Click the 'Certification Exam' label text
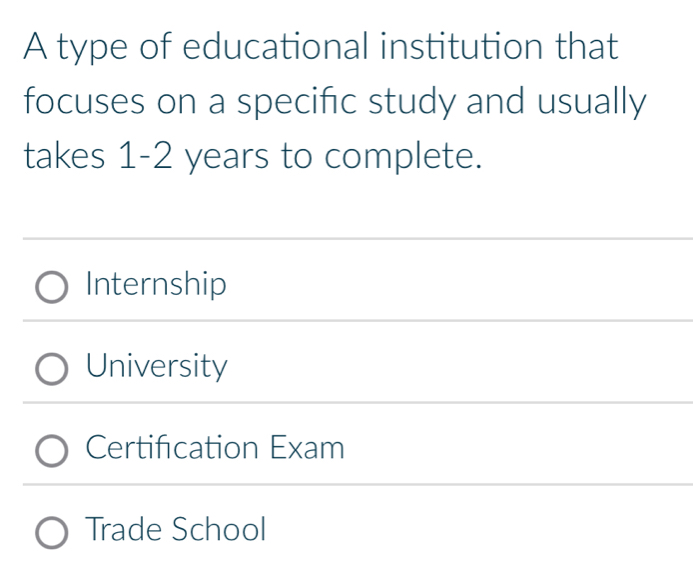The image size is (693, 573). tap(215, 448)
